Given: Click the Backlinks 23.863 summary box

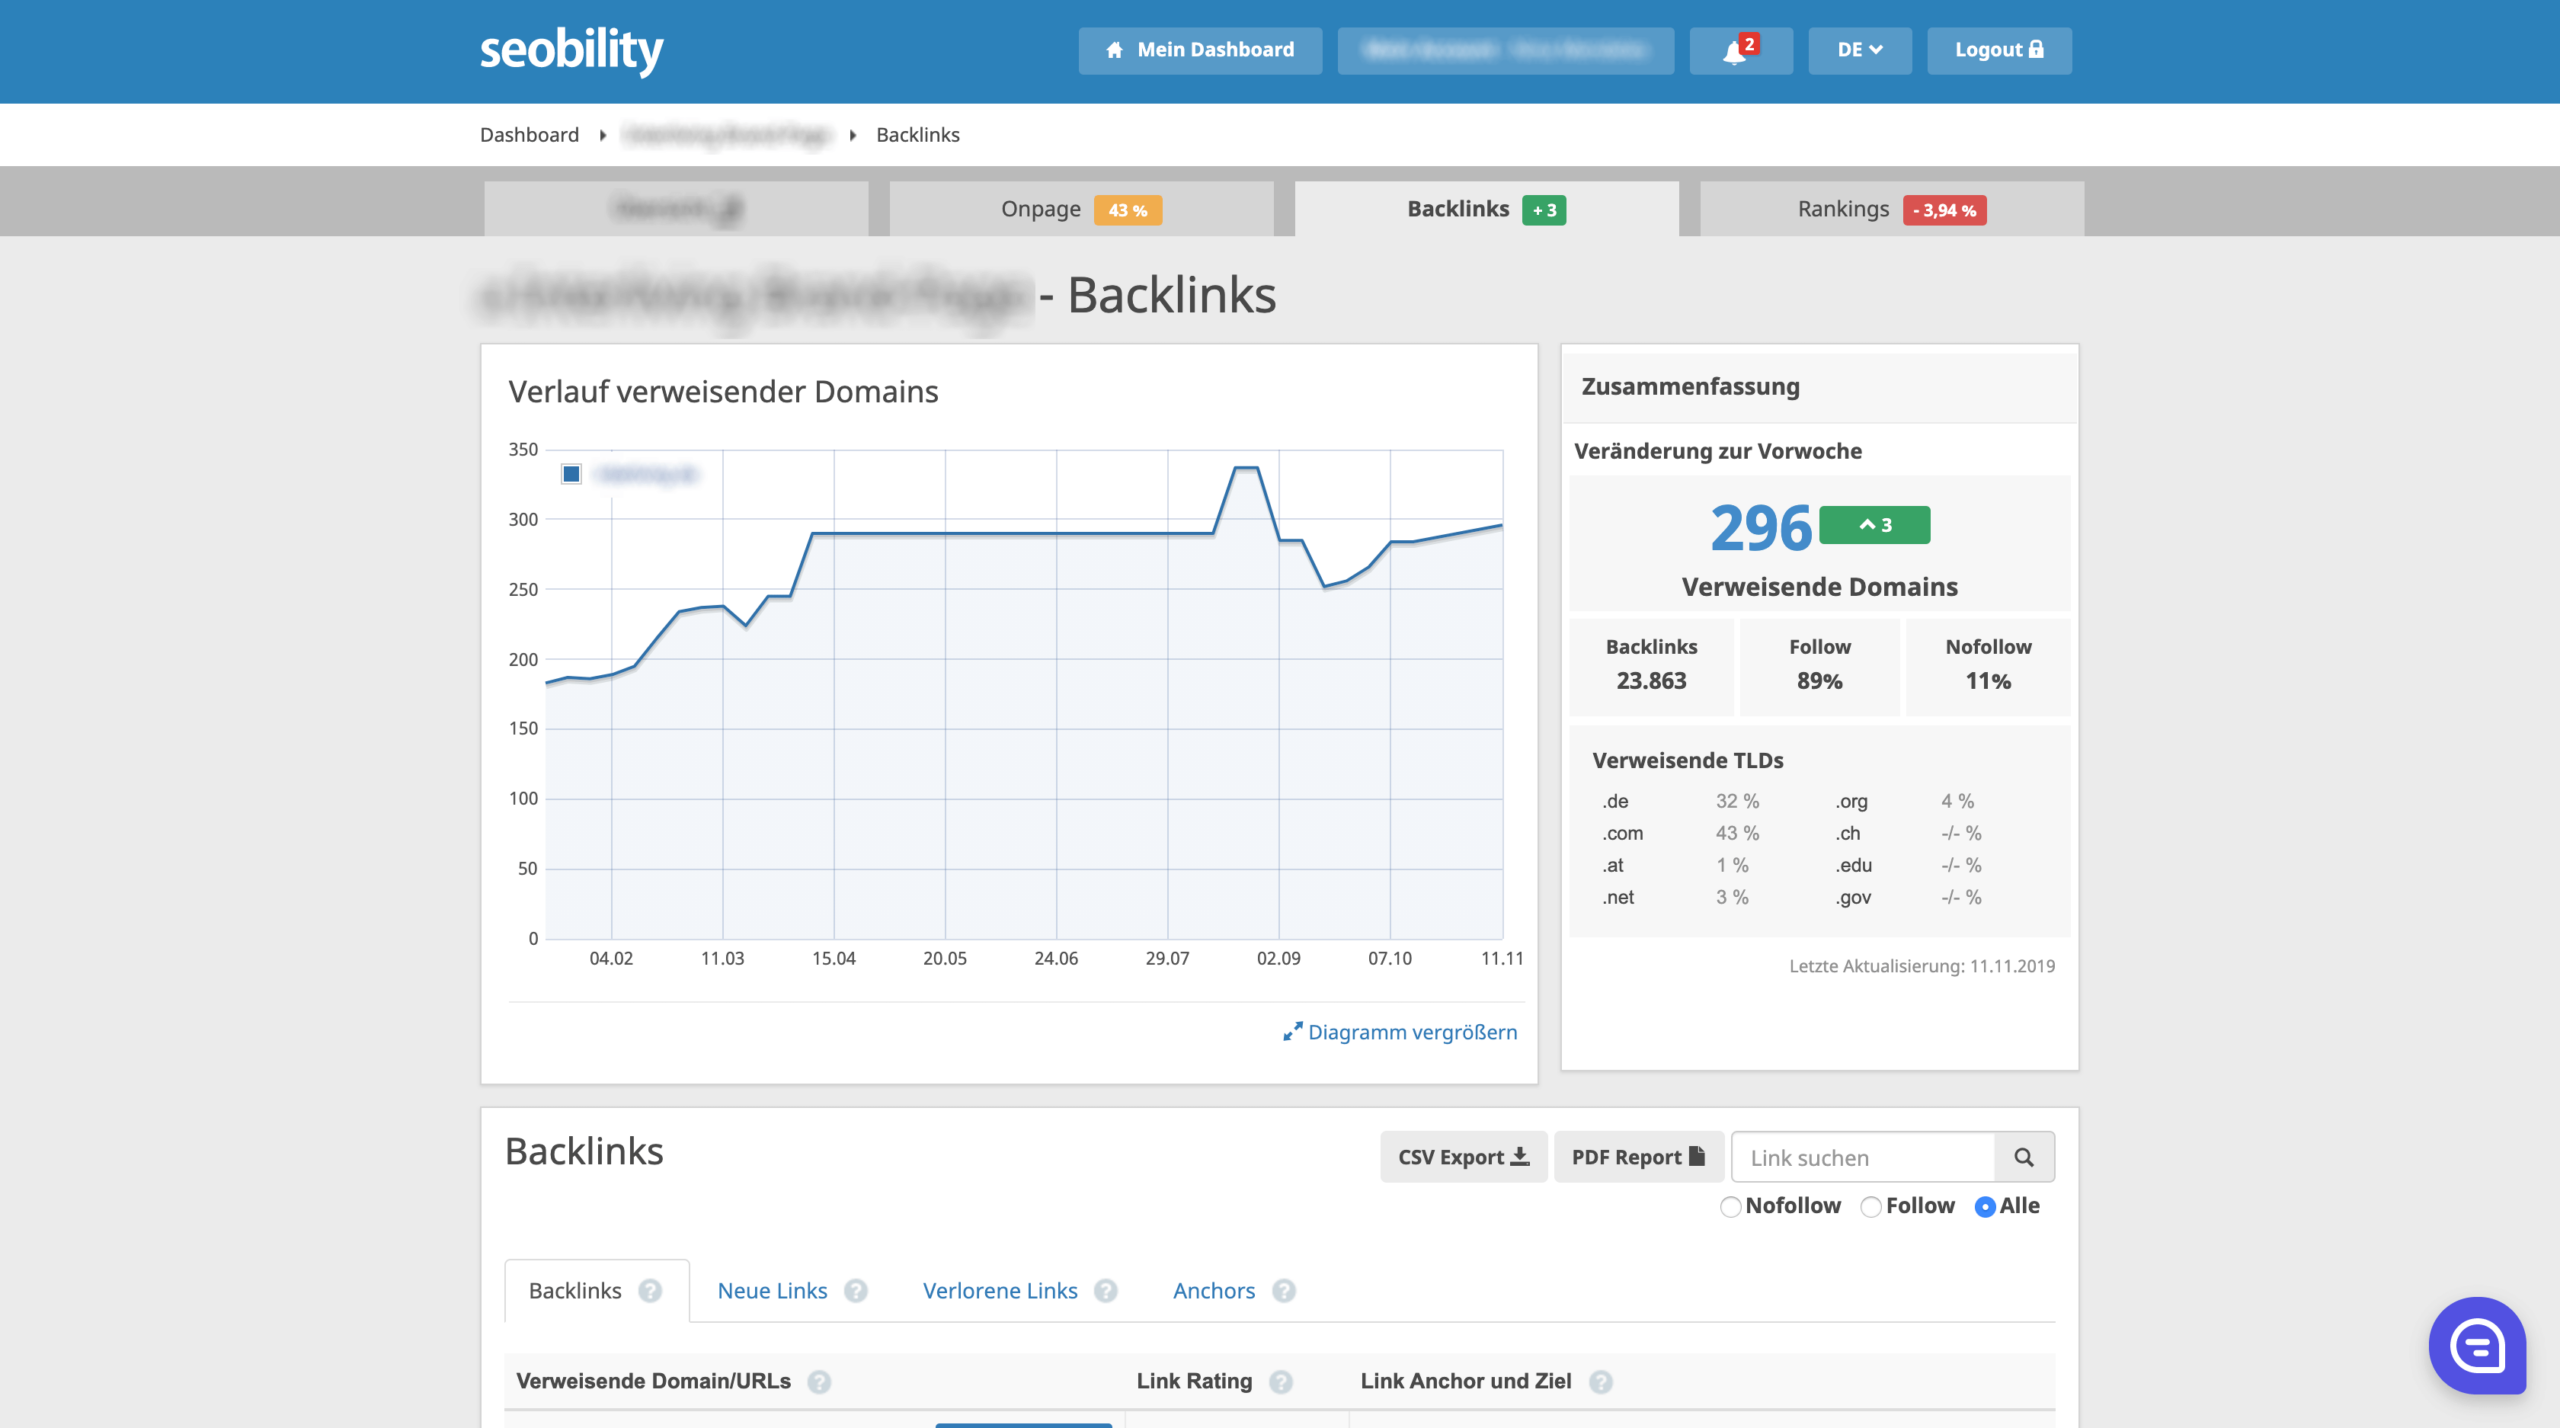Looking at the screenshot, I should pyautogui.click(x=1651, y=665).
